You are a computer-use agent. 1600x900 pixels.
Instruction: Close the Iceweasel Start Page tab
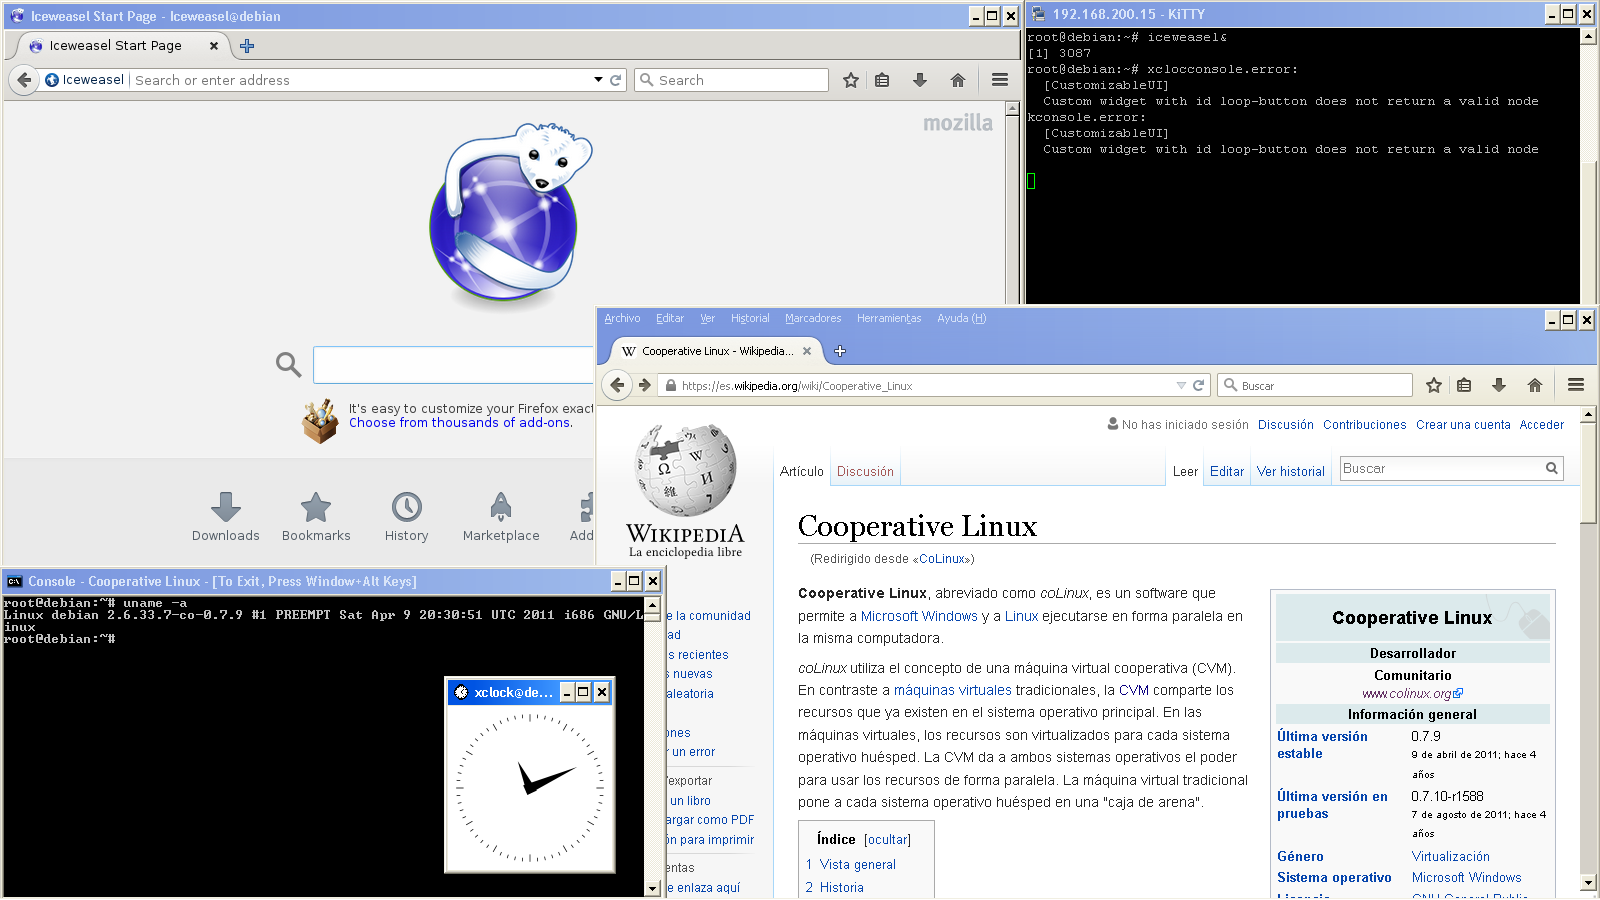coord(214,46)
